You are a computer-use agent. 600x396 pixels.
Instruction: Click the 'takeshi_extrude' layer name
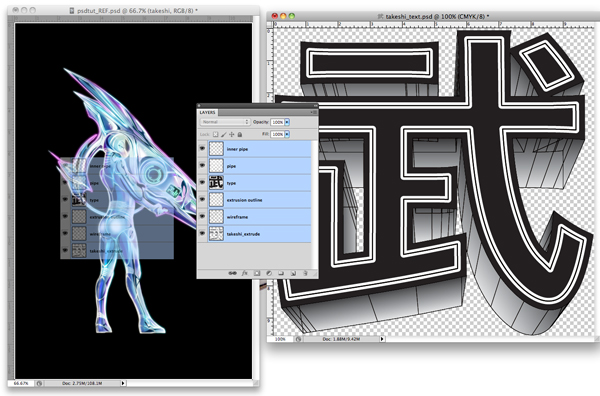(x=243, y=234)
